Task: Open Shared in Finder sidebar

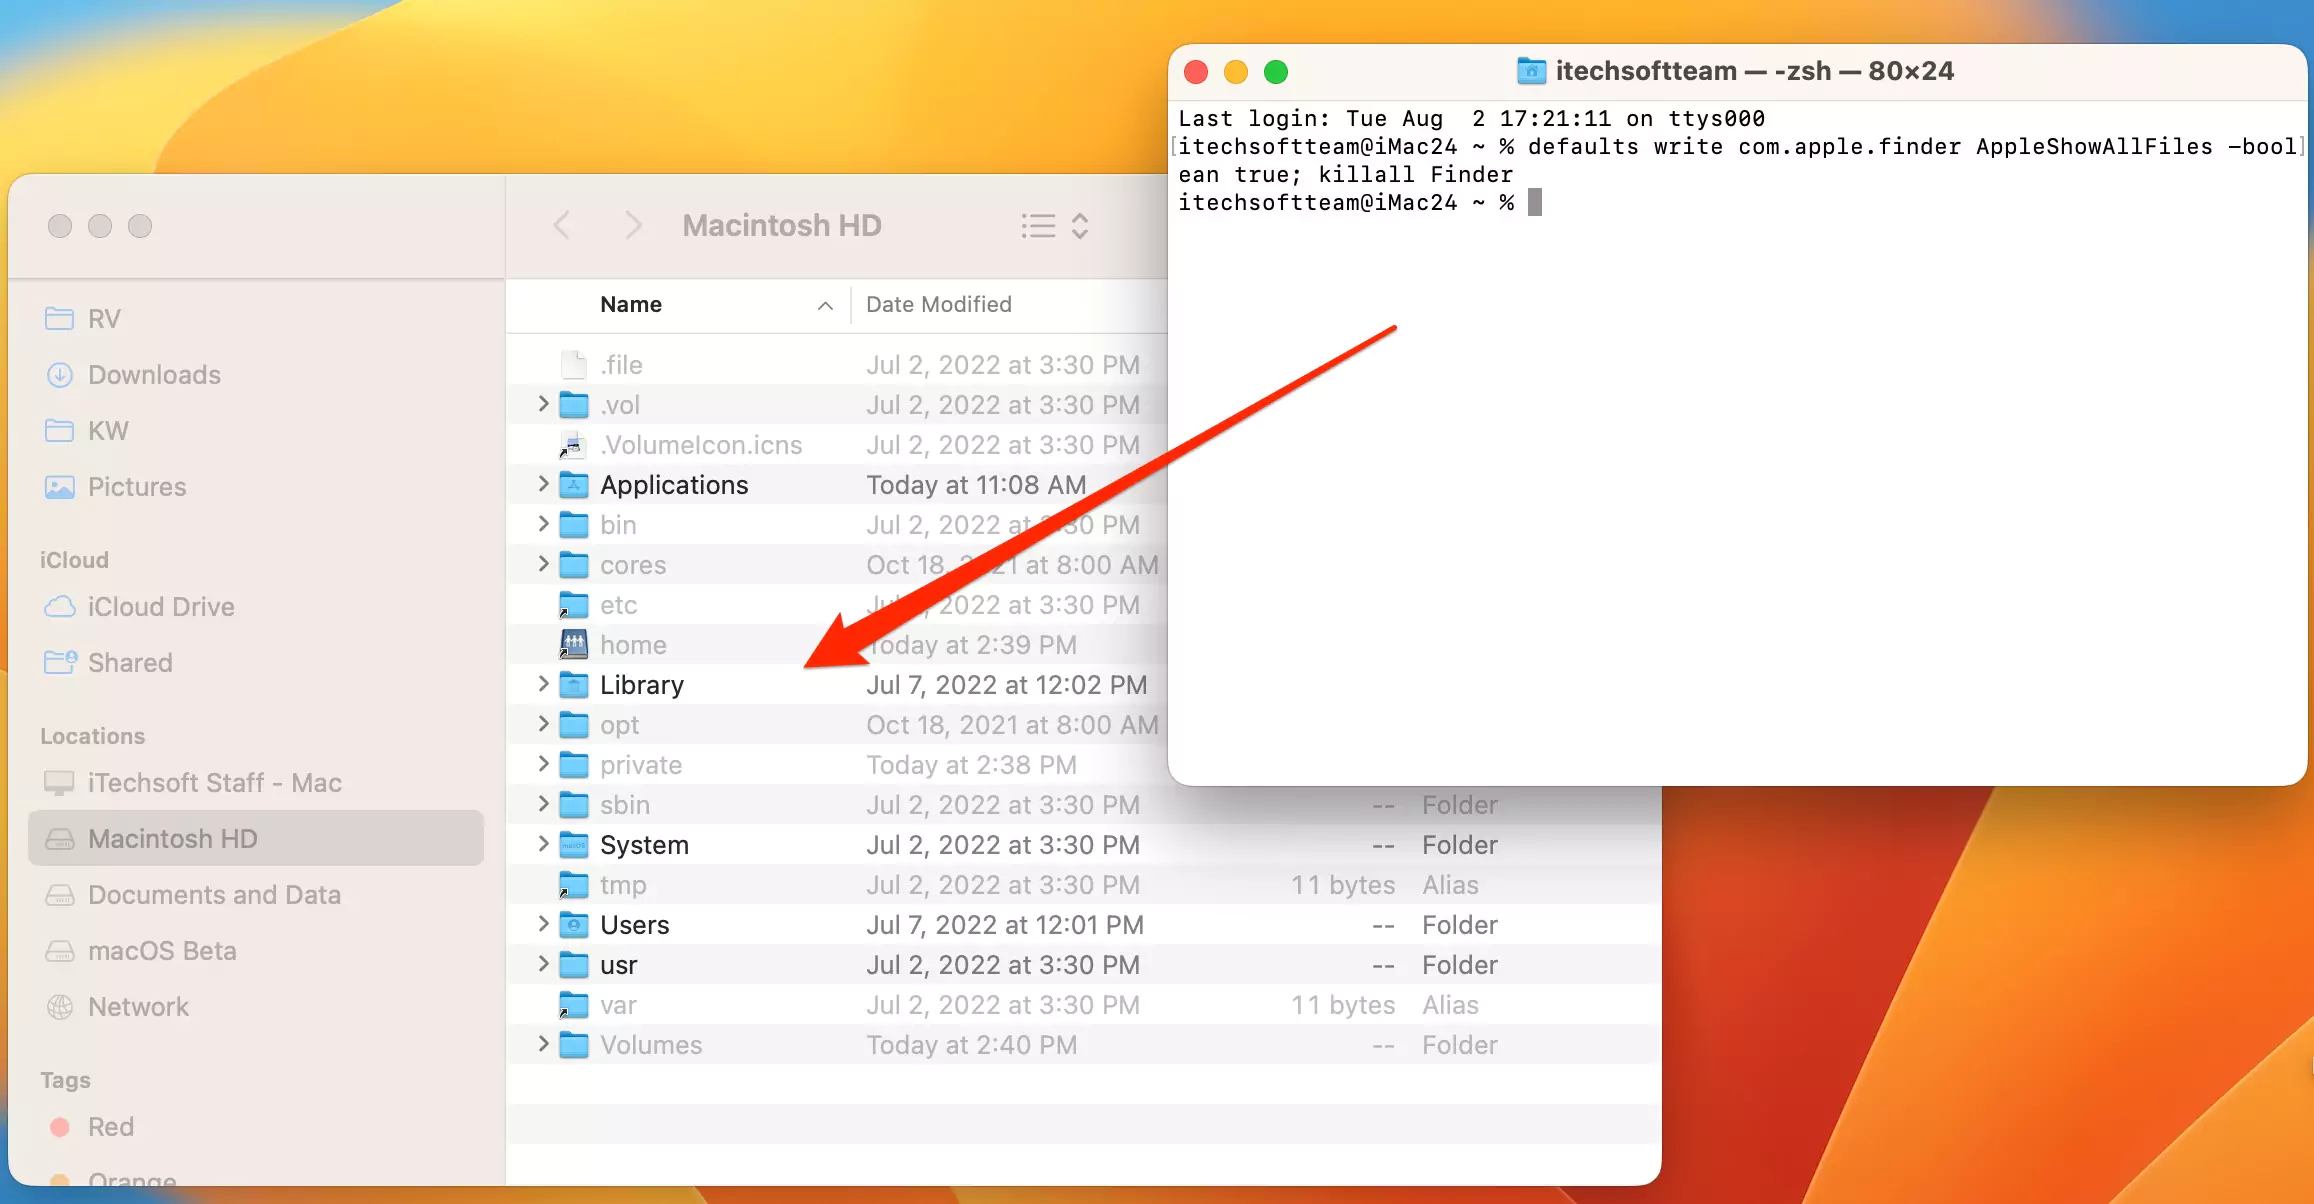Action: 109,663
